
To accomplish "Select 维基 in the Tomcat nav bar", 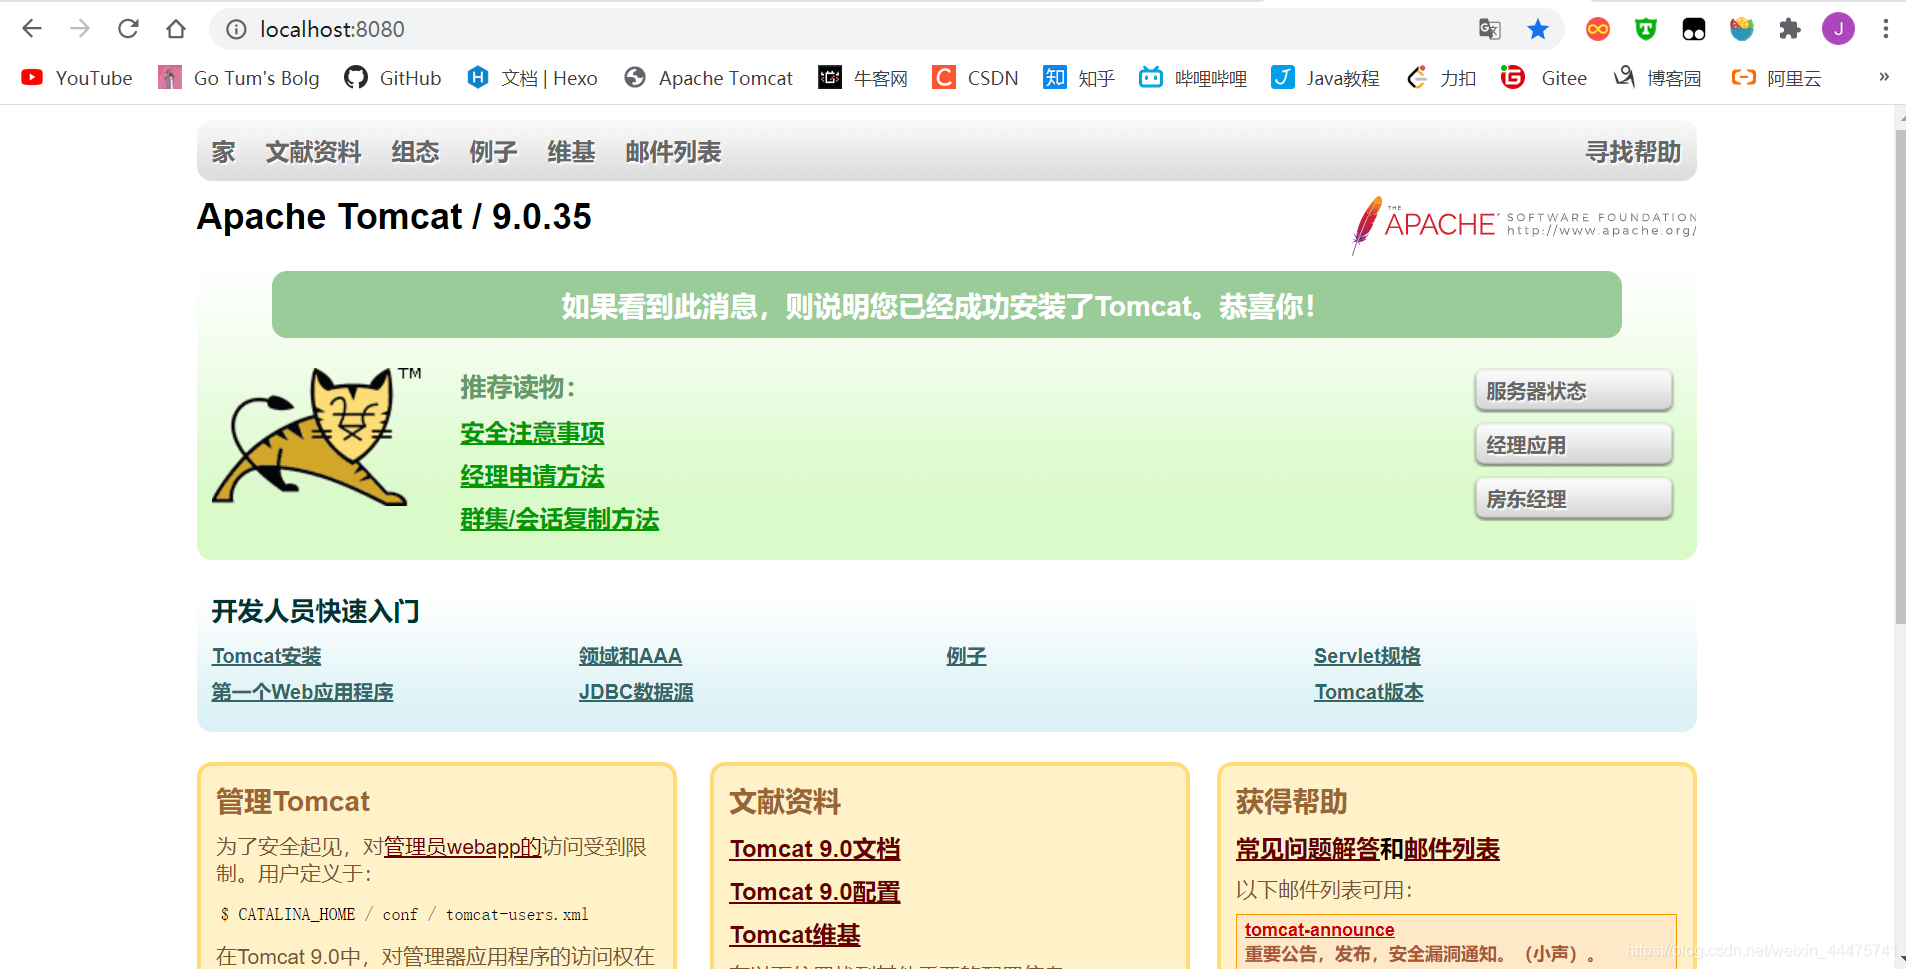I will (571, 152).
